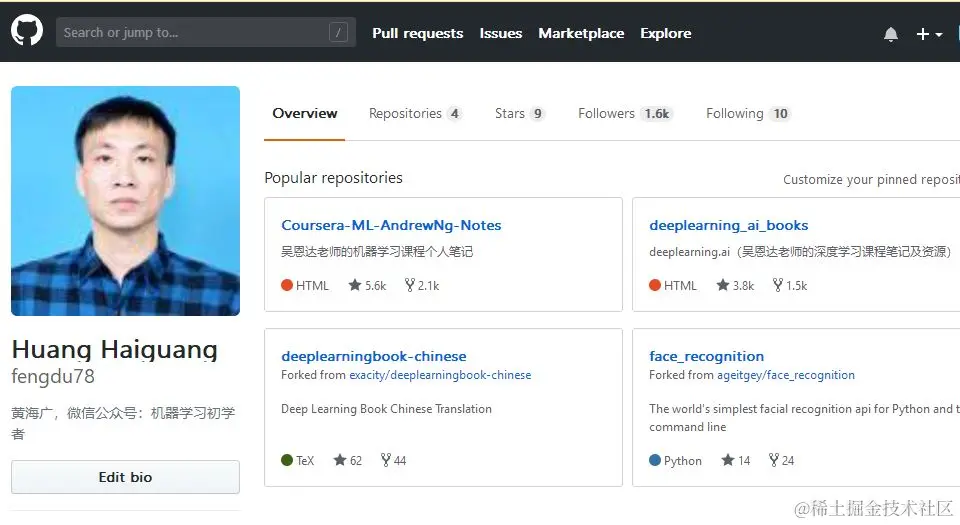This screenshot has height=525, width=960.
Task: Click star icon showing 3.8k stars
Action: click(x=722, y=285)
